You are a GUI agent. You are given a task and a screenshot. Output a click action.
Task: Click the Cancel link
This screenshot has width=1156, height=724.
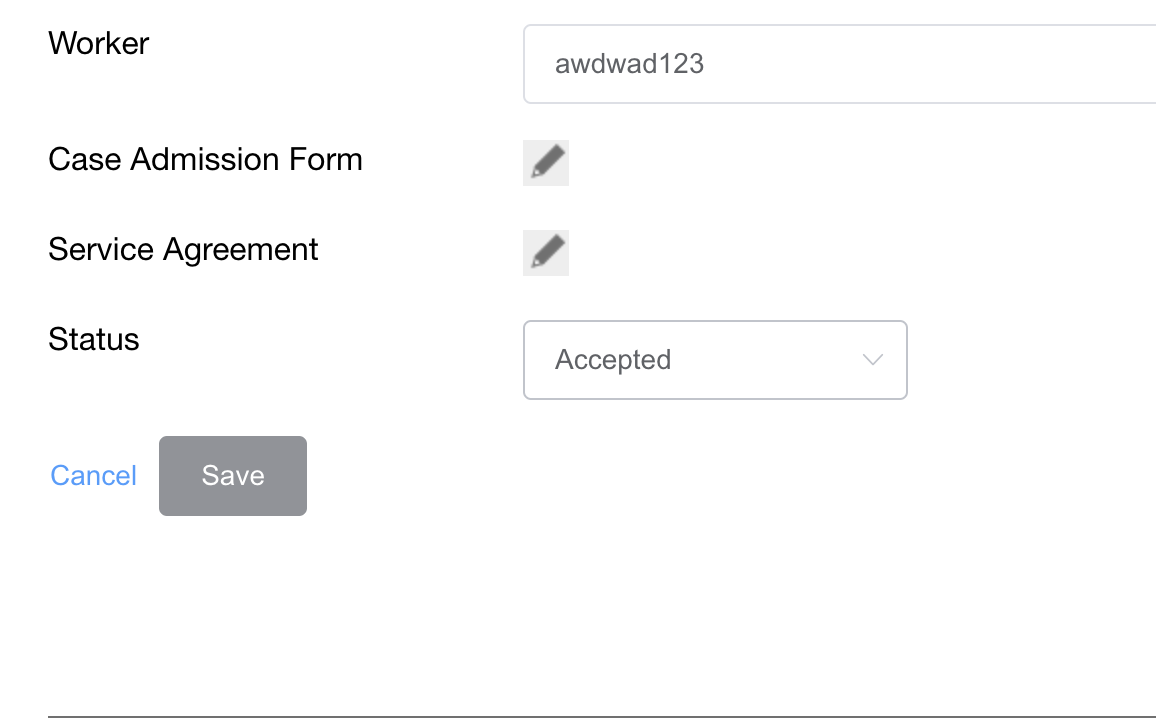[94, 476]
